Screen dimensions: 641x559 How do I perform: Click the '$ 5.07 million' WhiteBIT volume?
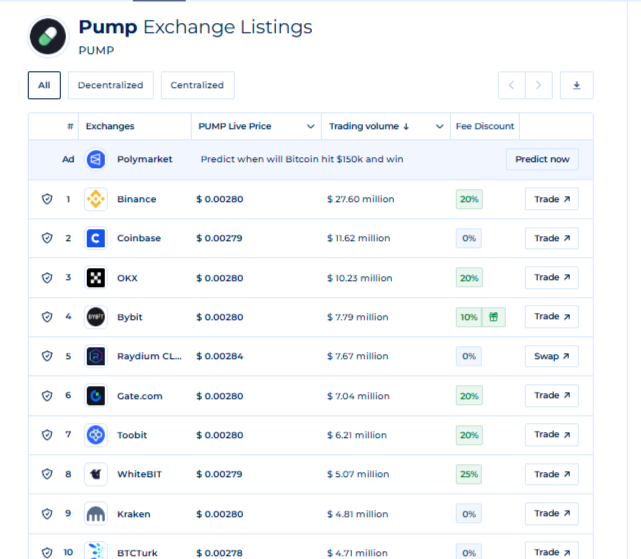(x=358, y=474)
